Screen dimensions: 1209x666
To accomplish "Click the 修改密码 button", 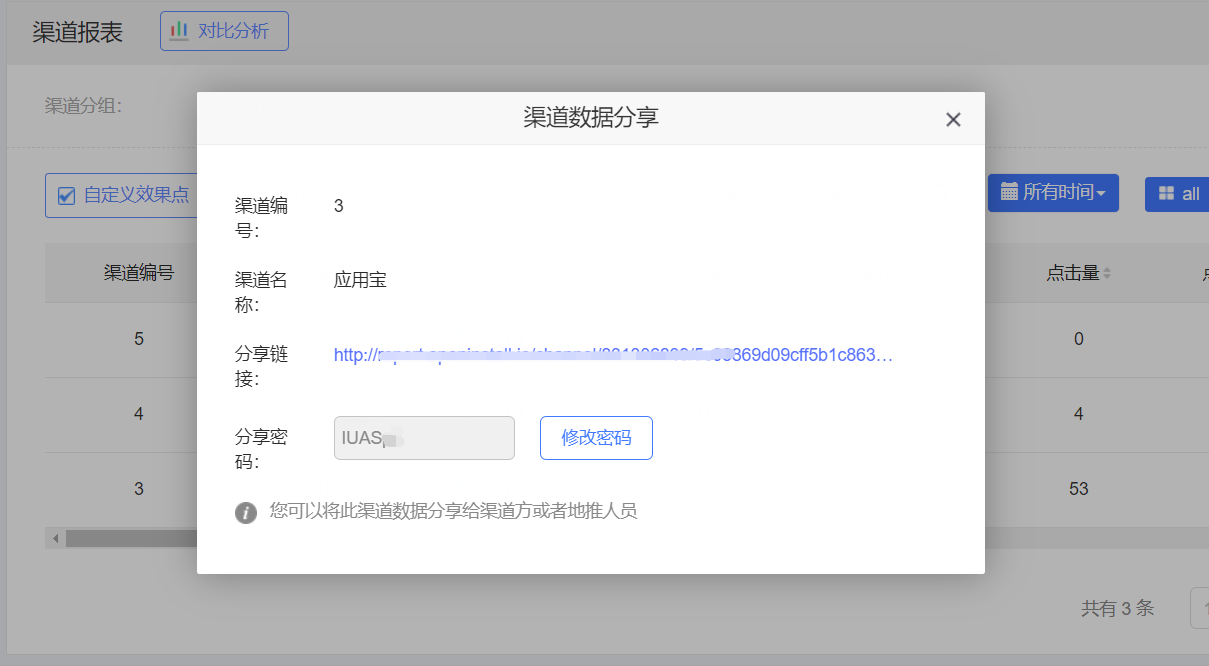I will pos(596,438).
